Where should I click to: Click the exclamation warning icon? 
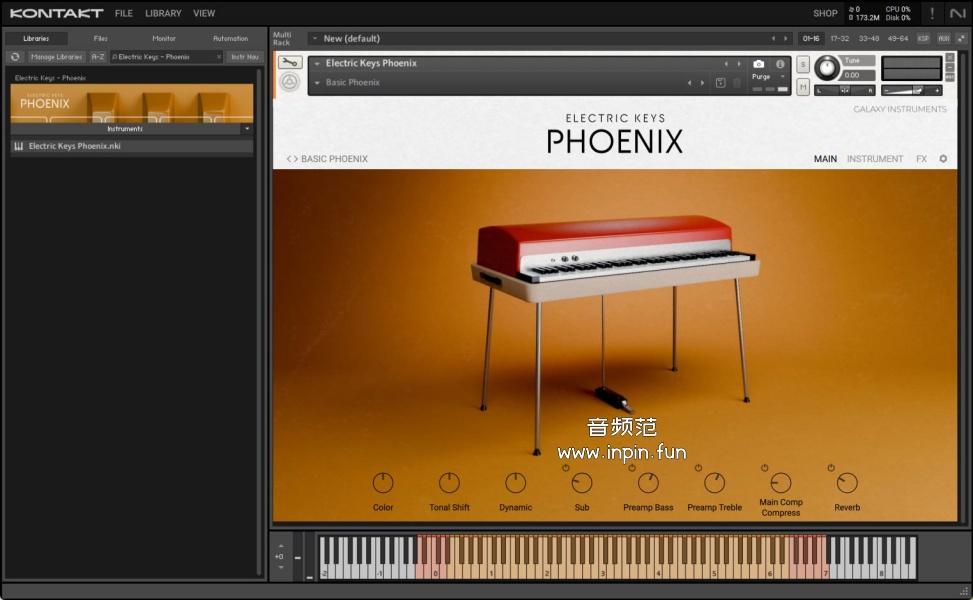[932, 13]
